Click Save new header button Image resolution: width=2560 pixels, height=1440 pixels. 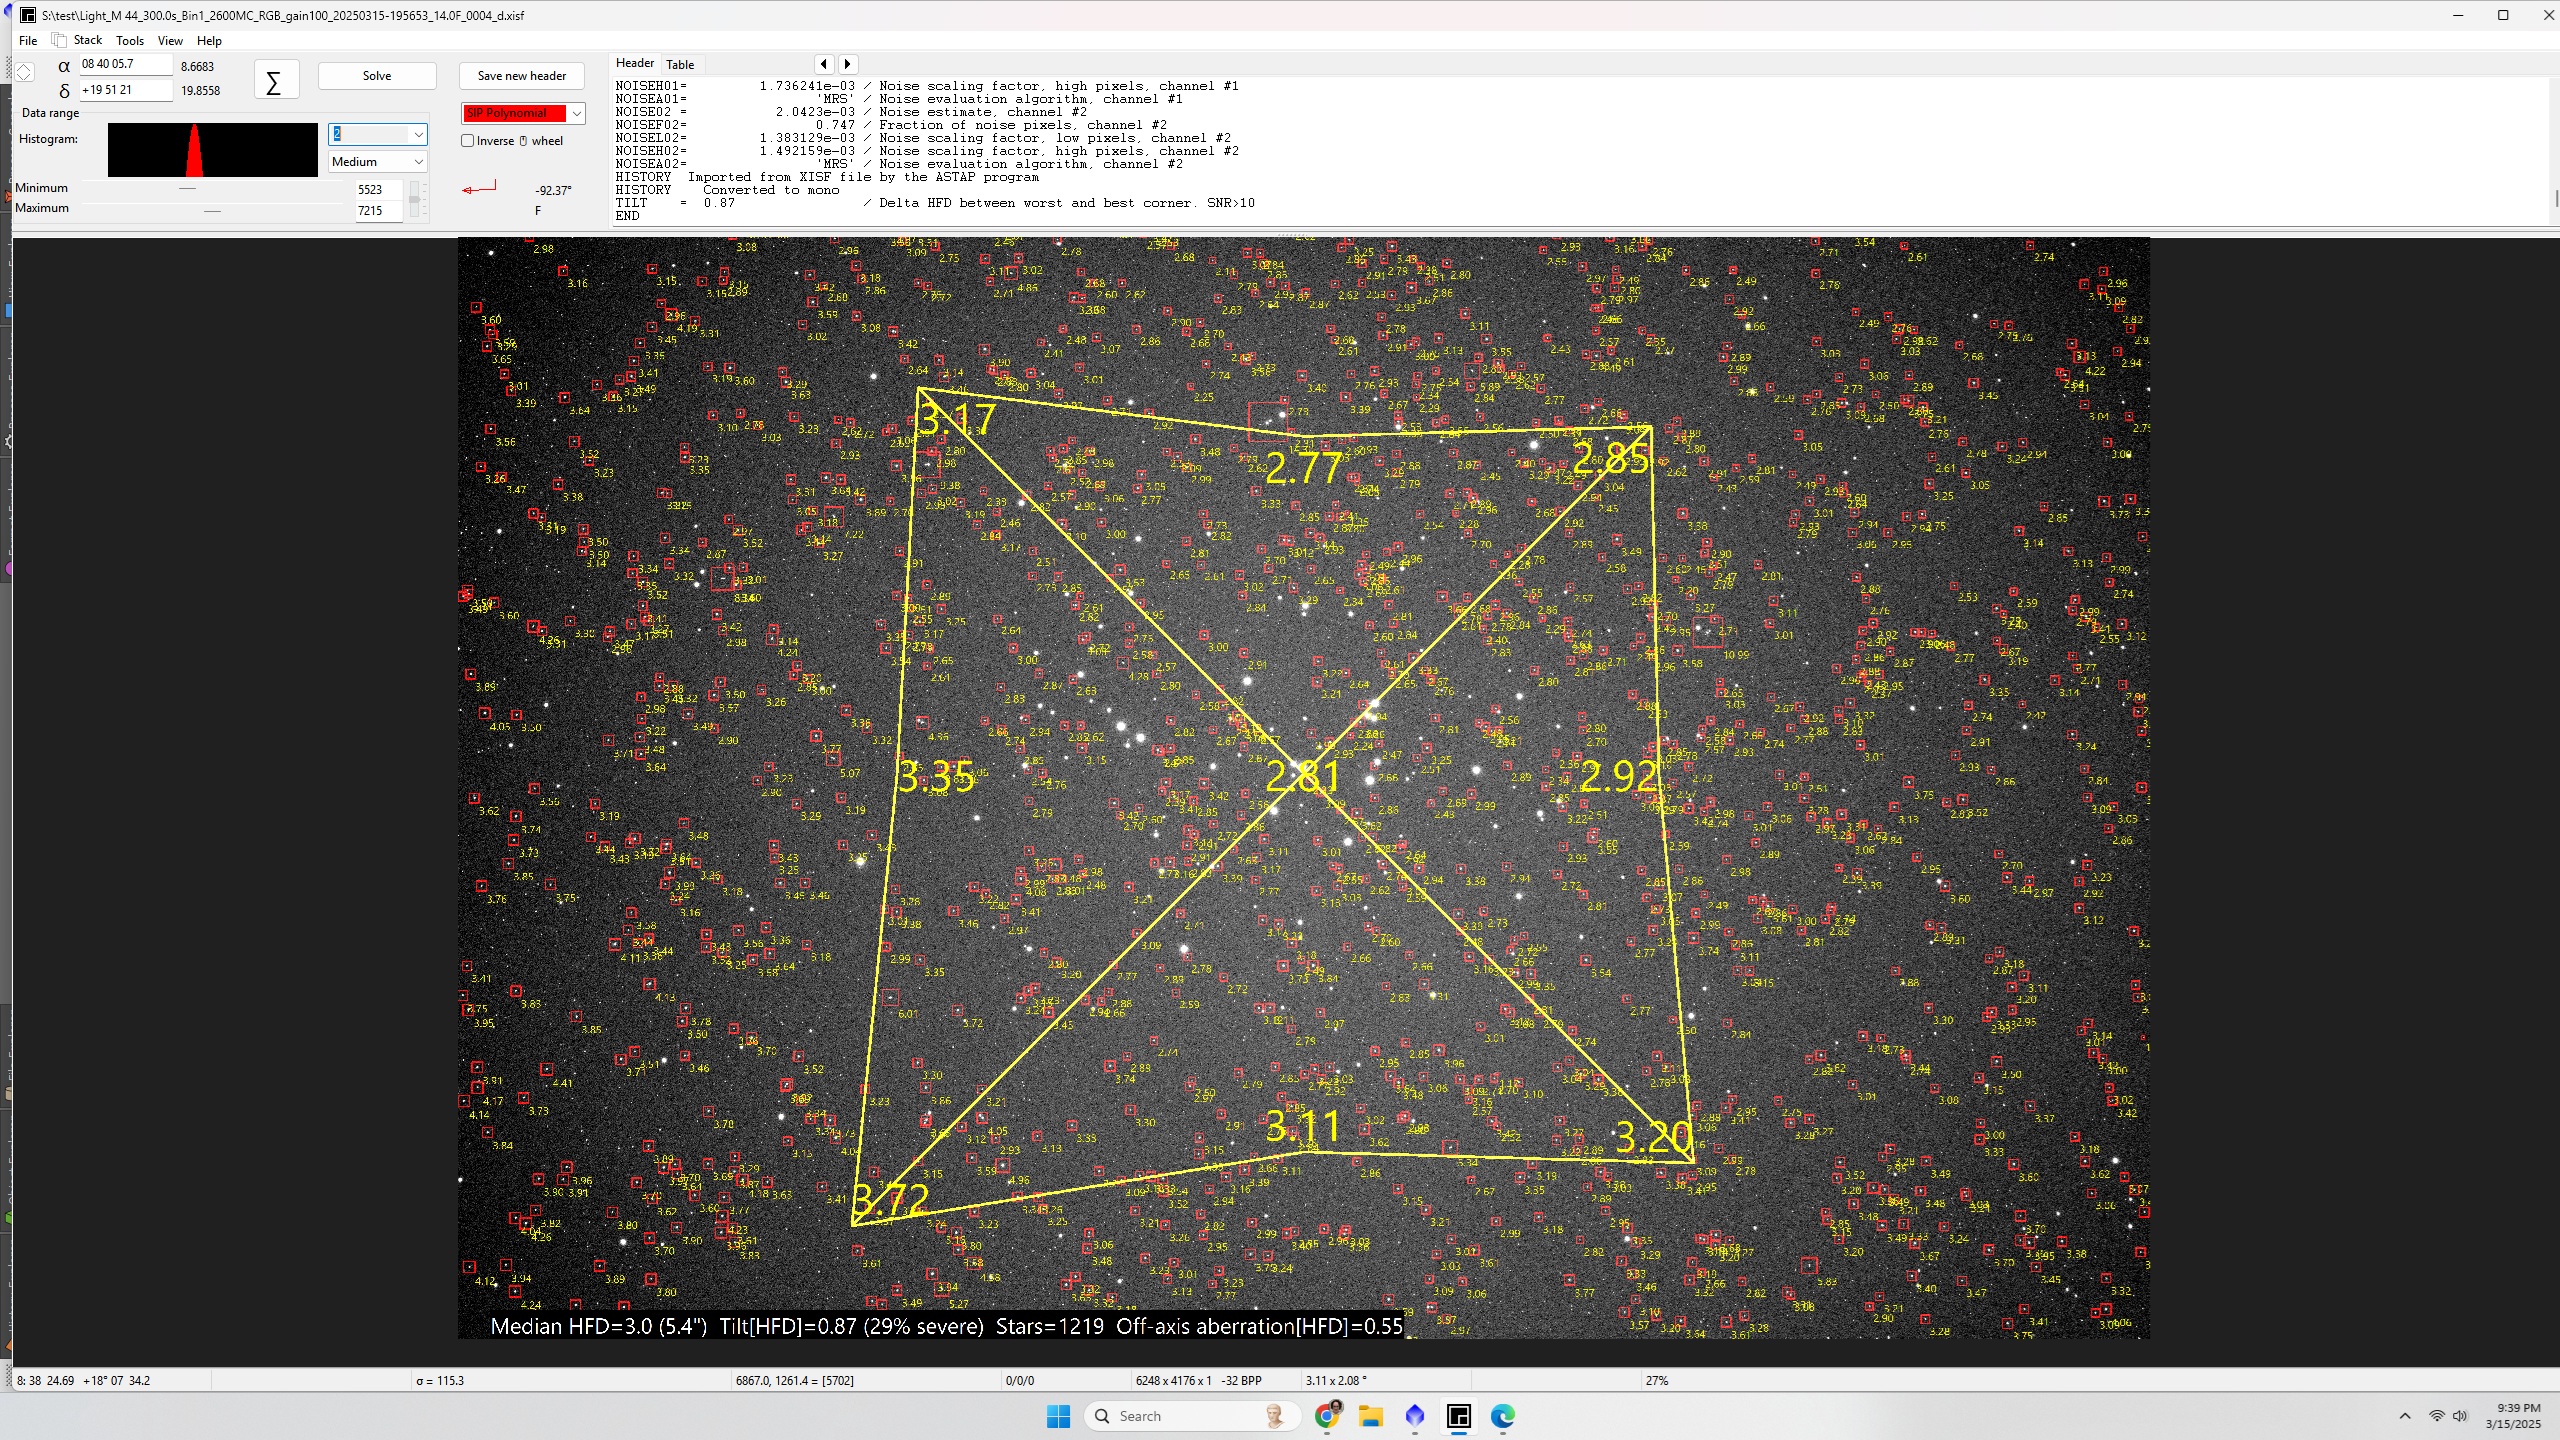[x=522, y=76]
